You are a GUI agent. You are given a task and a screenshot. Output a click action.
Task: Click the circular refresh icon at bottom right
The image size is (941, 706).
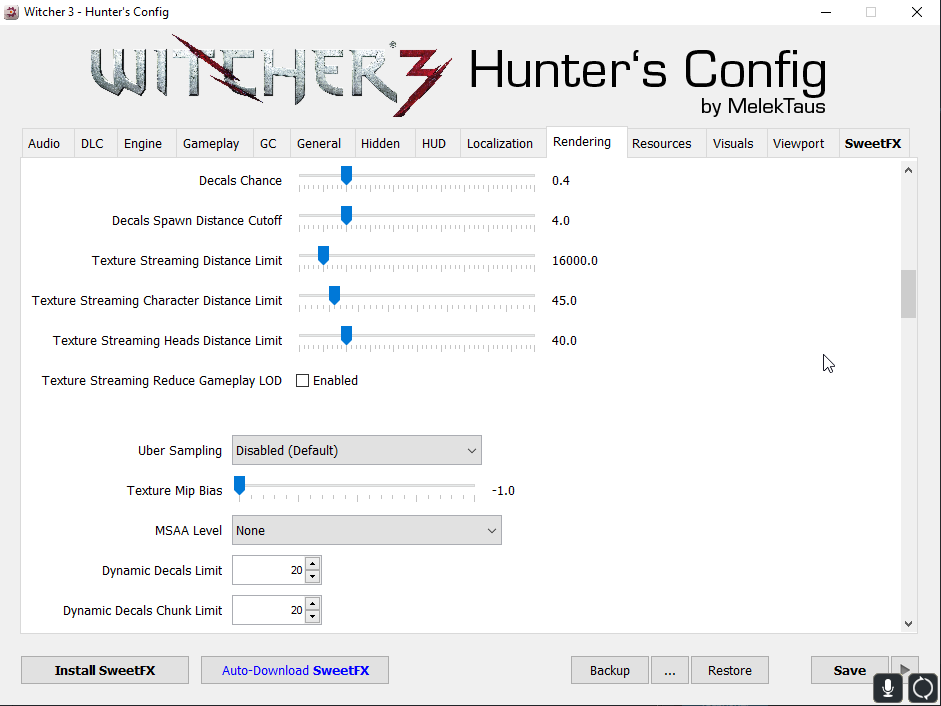coord(922,687)
